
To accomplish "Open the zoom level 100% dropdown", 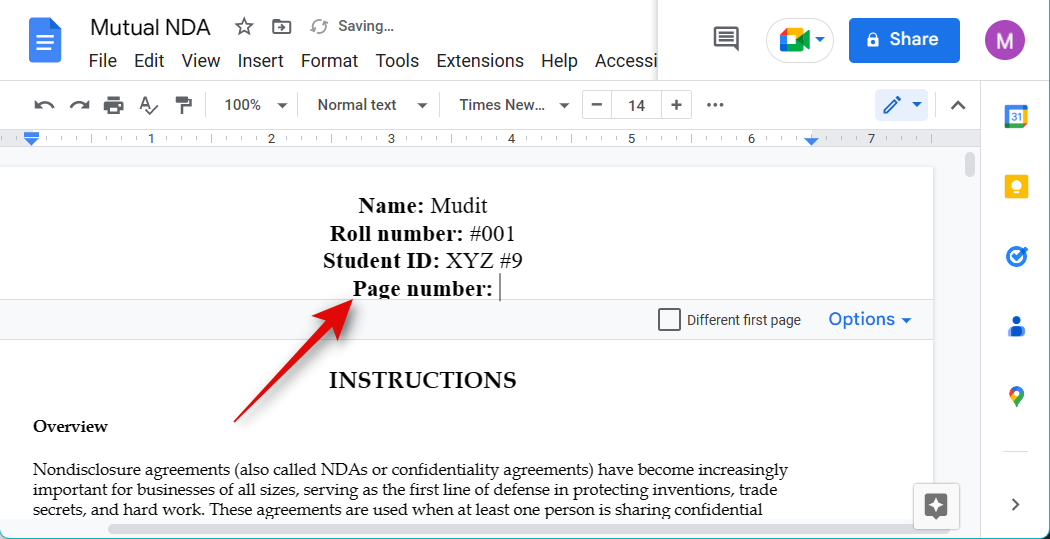I will coord(255,105).
